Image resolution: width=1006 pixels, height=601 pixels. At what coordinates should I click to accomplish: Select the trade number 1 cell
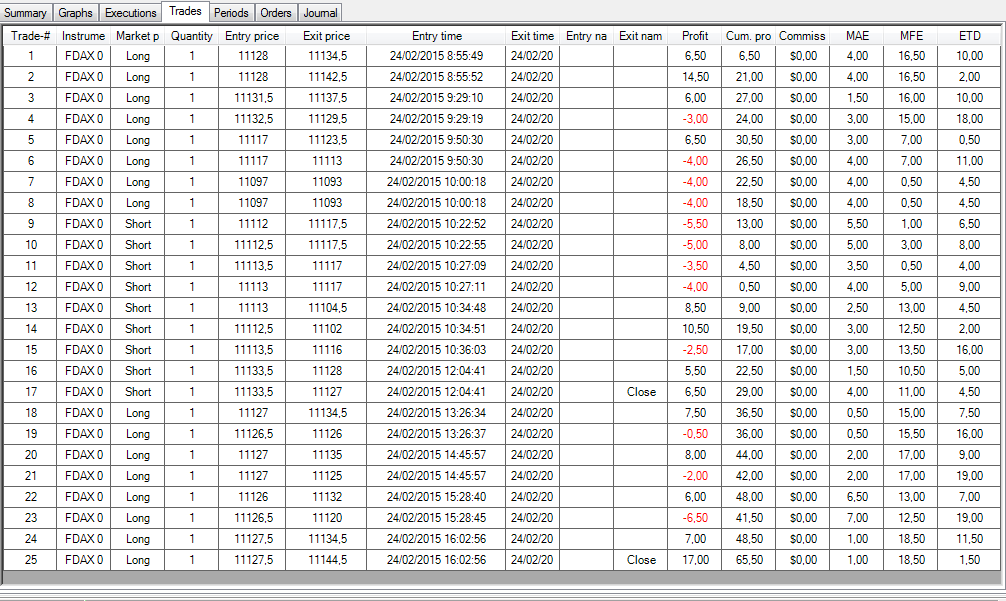pyautogui.click(x=30, y=56)
